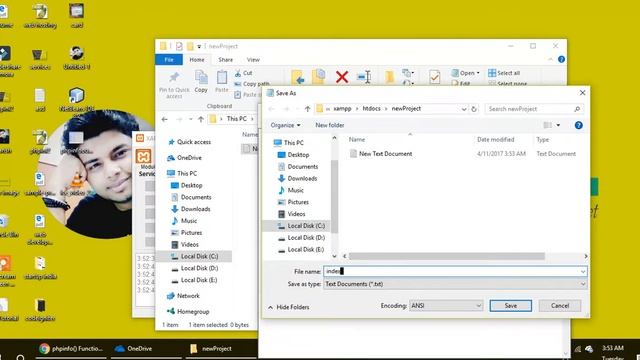The width and height of the screenshot is (640, 360).
Task: Click the help icon in Save As dialog
Action: coord(578,125)
